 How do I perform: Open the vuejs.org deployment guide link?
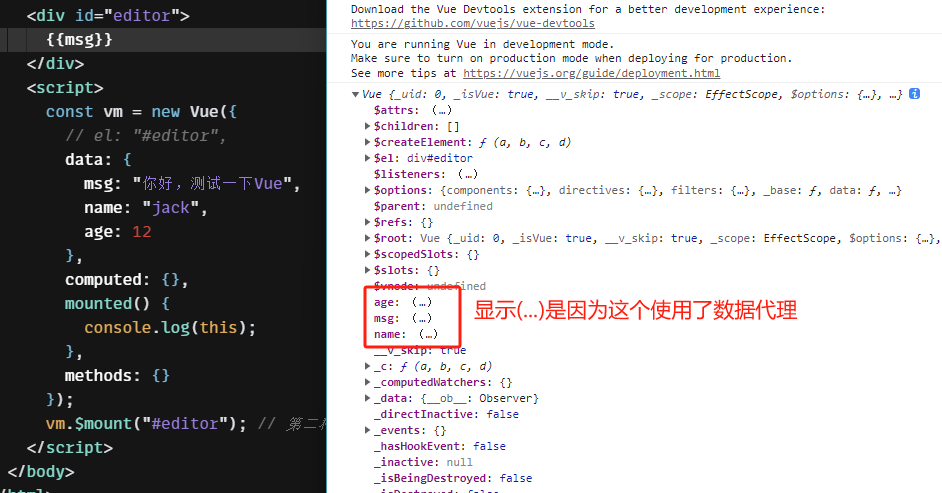pos(591,73)
